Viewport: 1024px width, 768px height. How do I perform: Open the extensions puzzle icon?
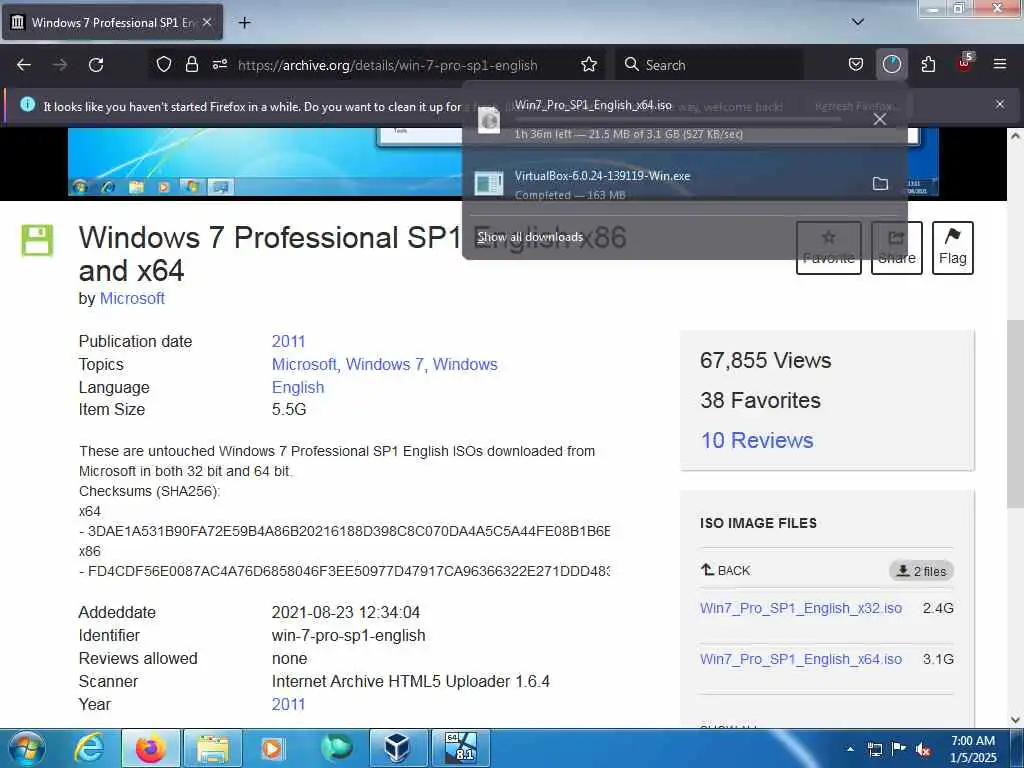pos(928,65)
